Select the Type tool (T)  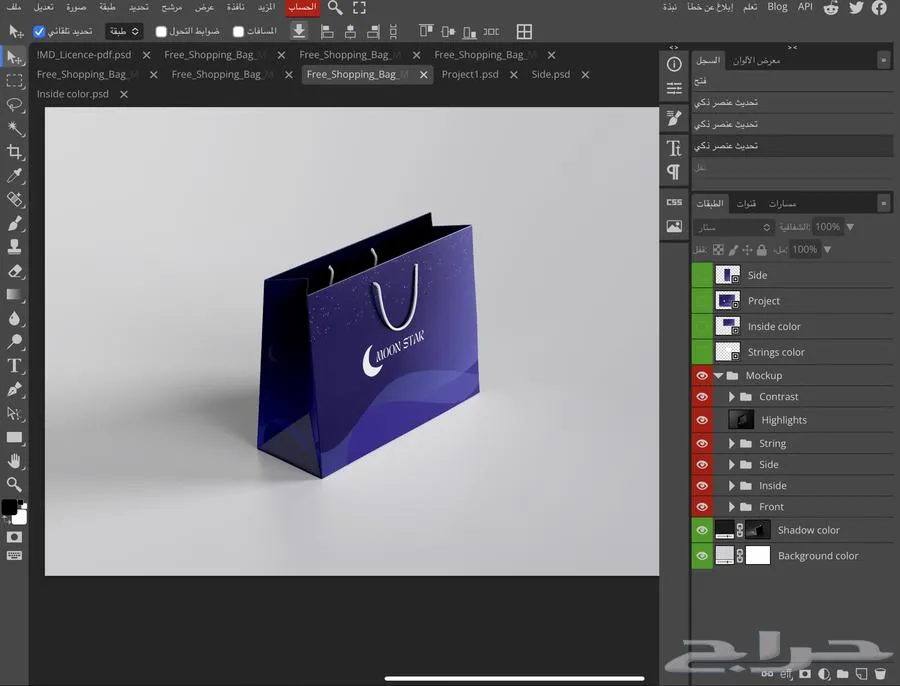14,366
